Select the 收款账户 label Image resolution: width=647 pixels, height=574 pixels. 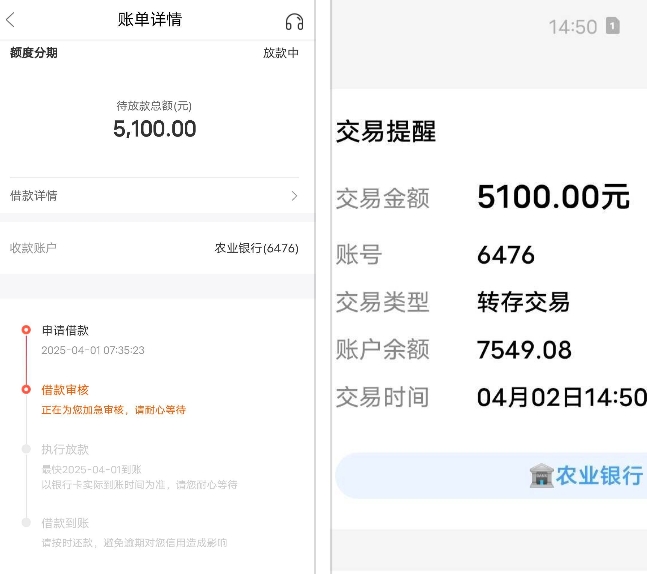[x=33, y=248]
